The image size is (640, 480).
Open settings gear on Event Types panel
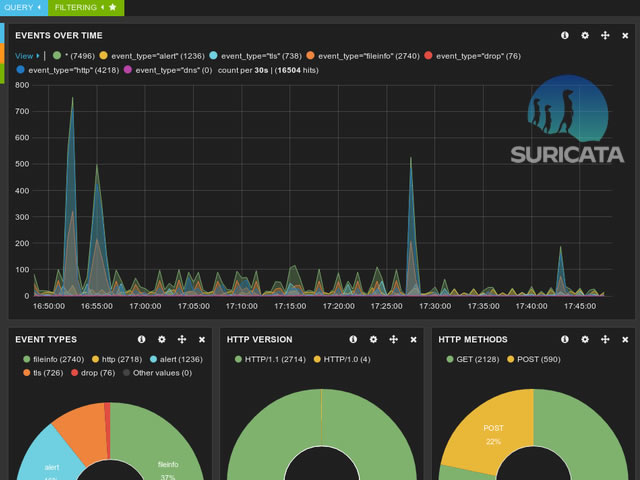tap(162, 339)
